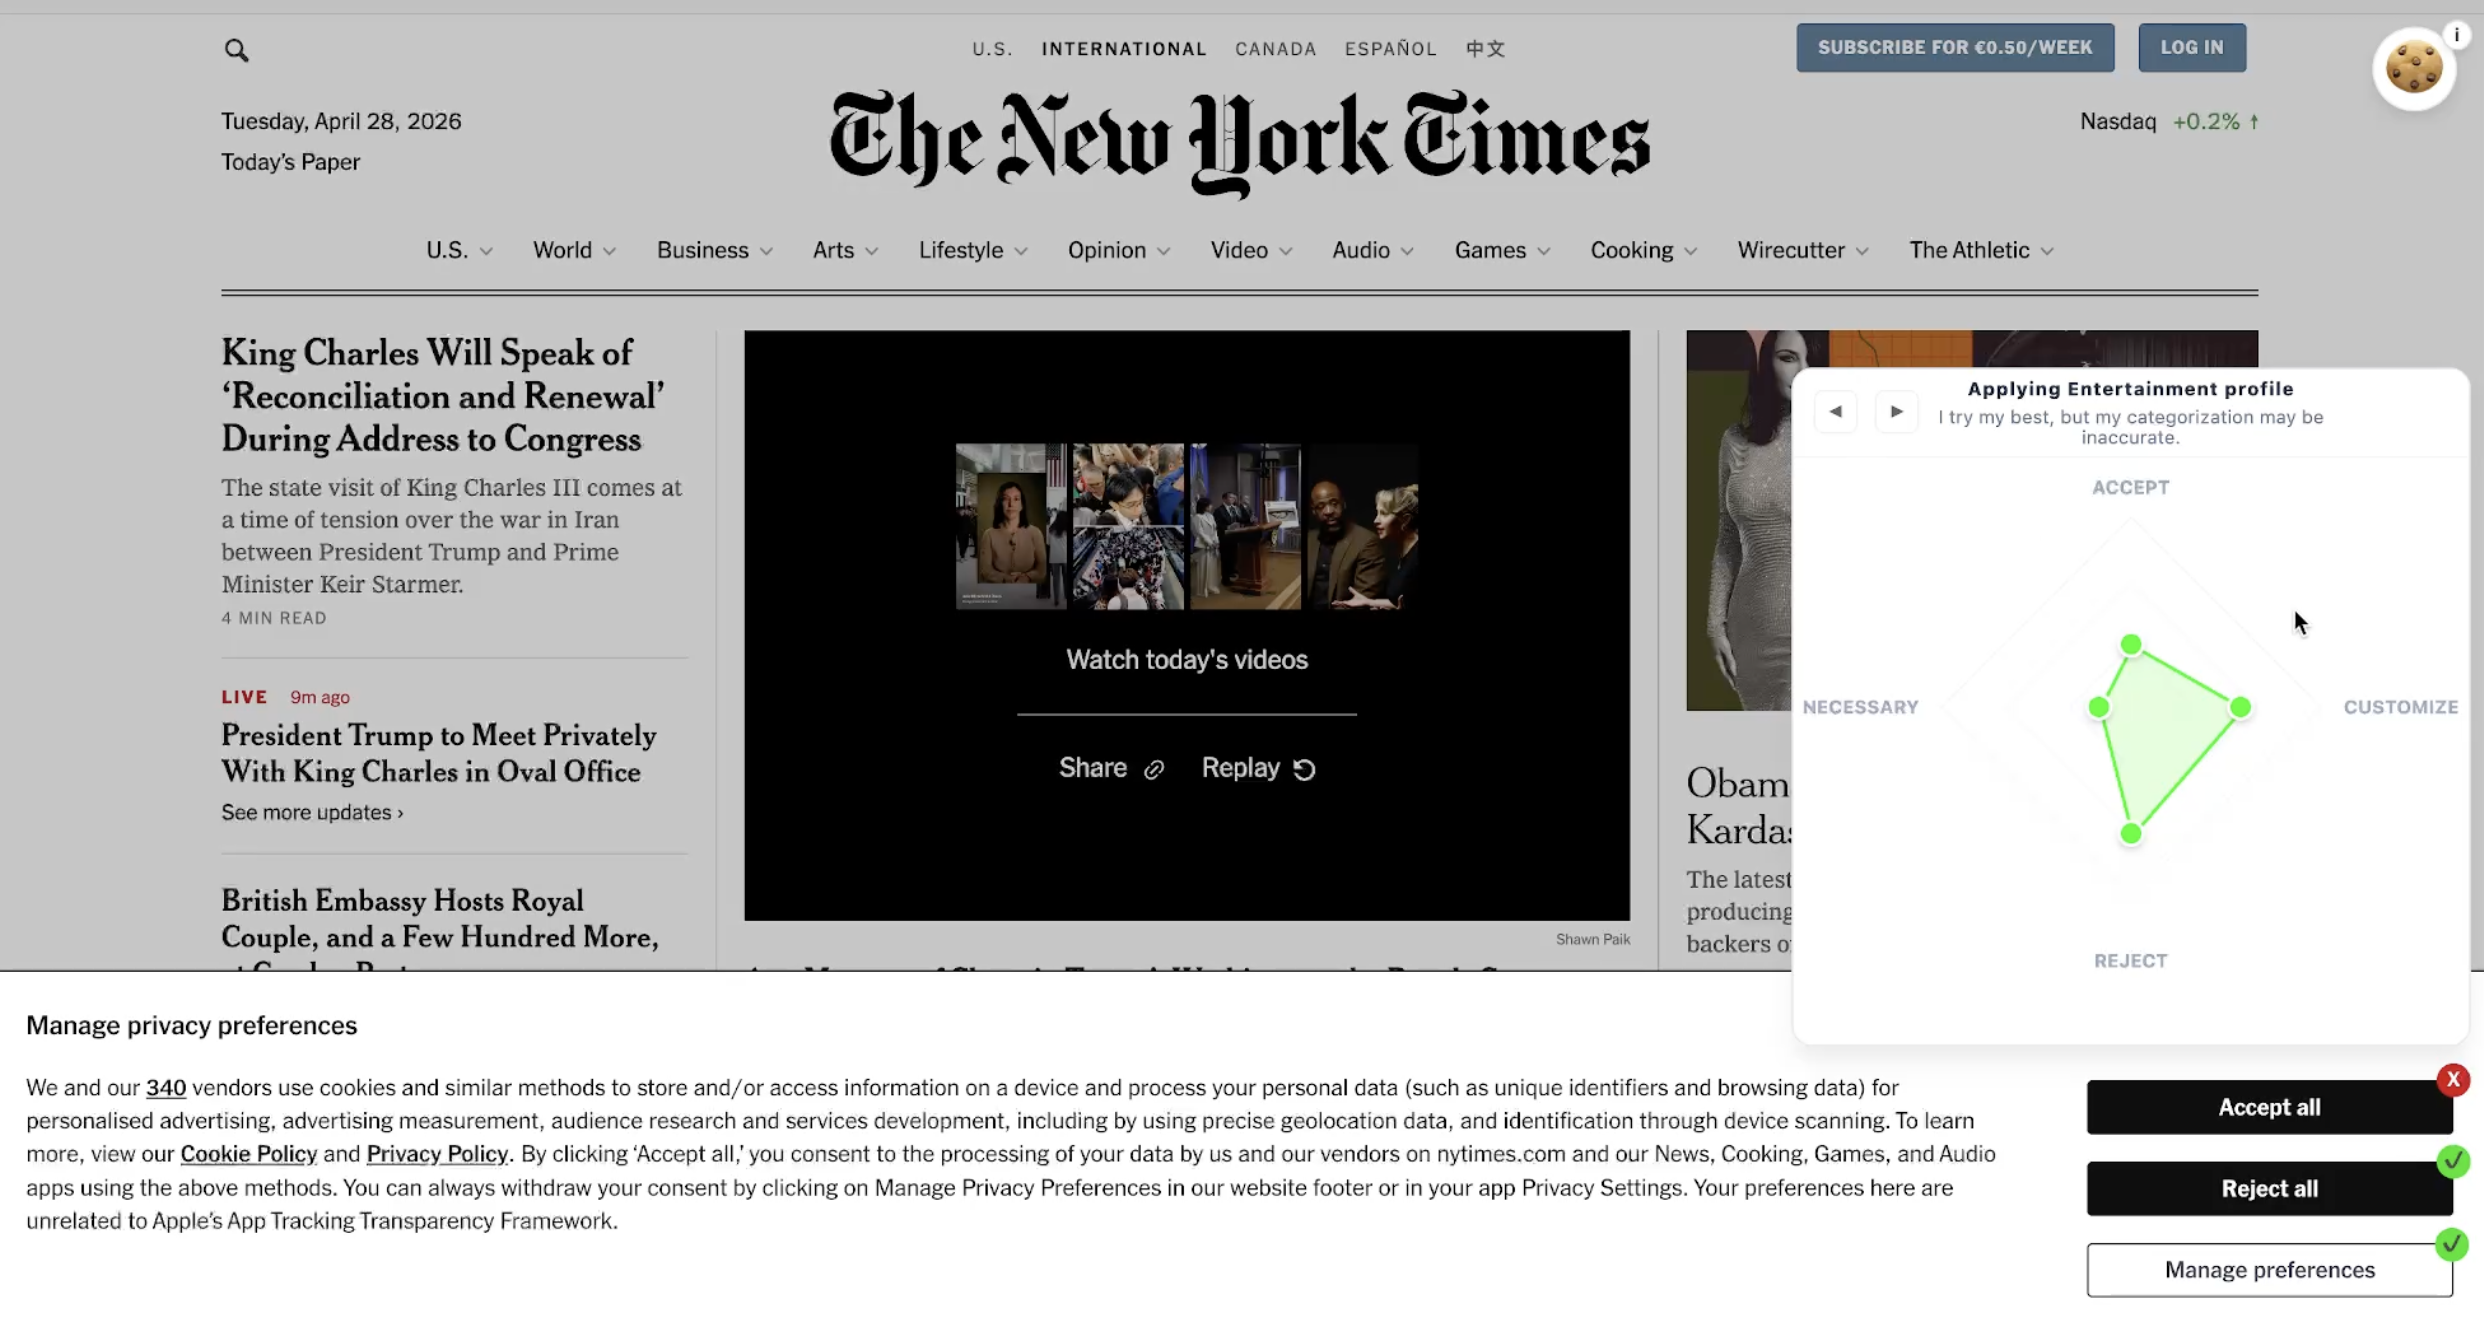The image size is (2484, 1318).
Task: Open the 340 vendors link
Action: click(x=166, y=1088)
